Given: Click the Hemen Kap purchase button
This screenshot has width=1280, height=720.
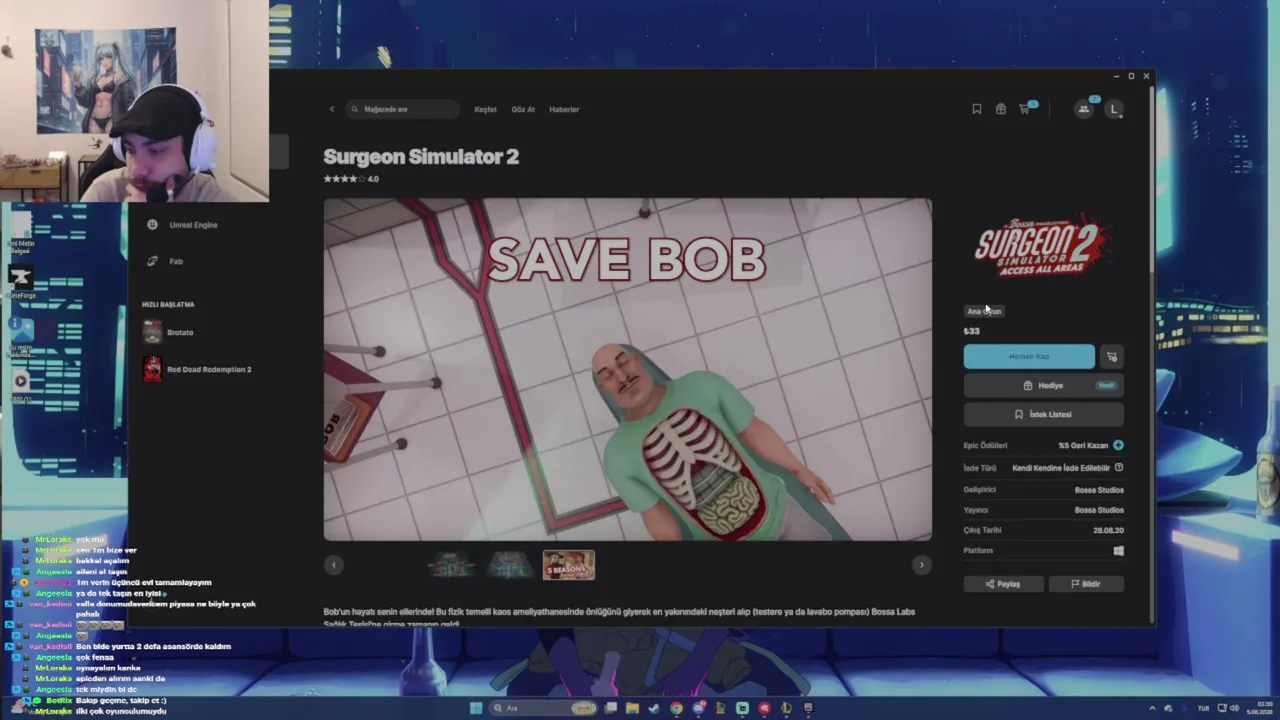Looking at the screenshot, I should 1029,356.
